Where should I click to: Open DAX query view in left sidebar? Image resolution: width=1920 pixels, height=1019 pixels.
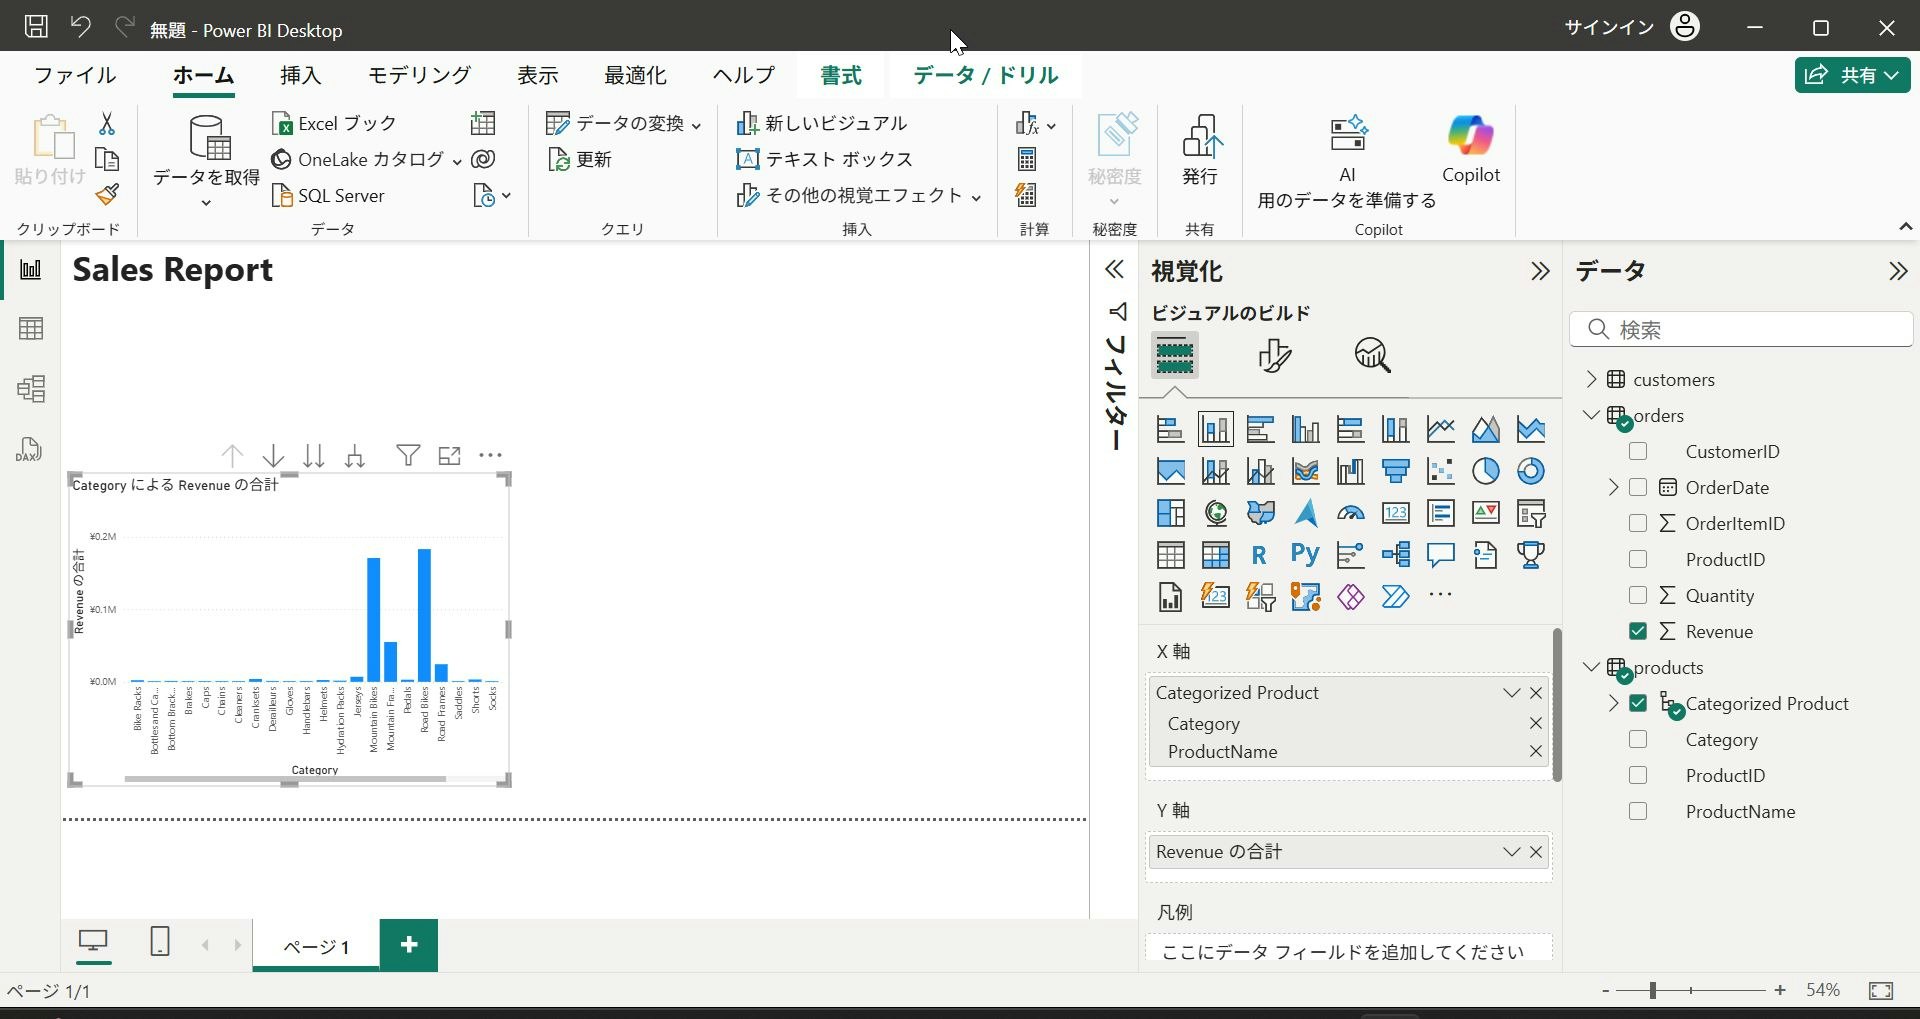[x=29, y=449]
